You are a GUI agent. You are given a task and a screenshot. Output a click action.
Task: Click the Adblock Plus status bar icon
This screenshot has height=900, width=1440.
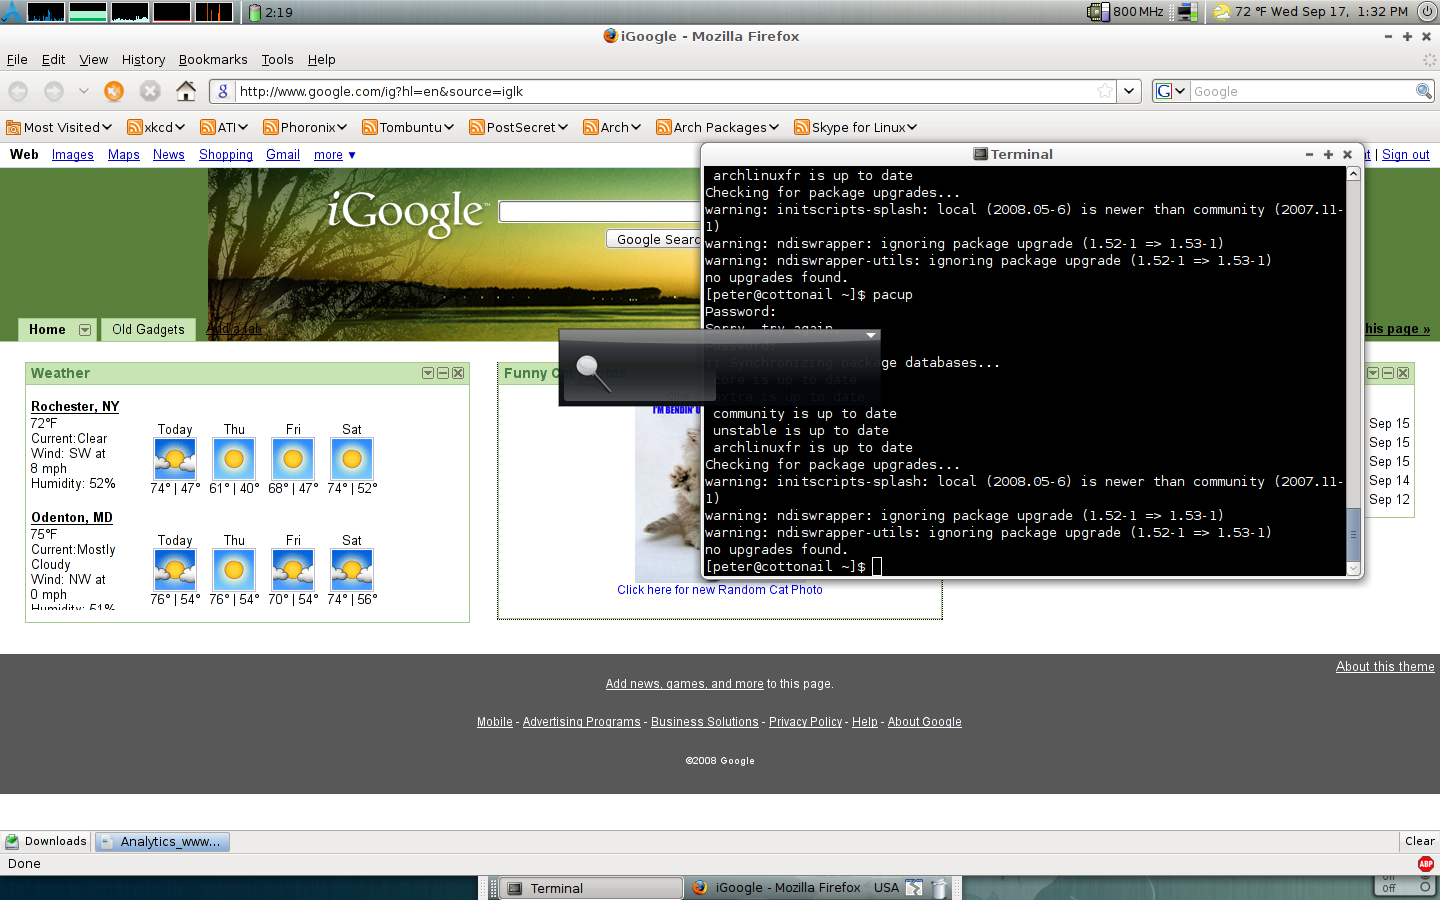tap(1425, 864)
